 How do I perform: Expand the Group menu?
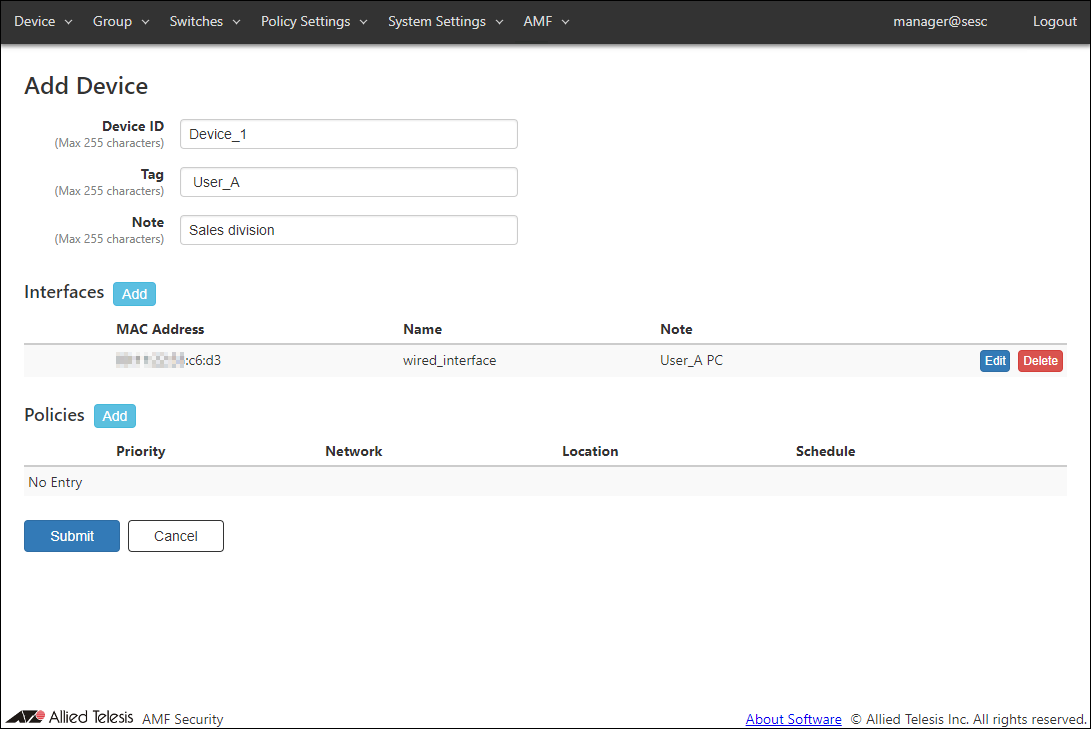click(121, 21)
